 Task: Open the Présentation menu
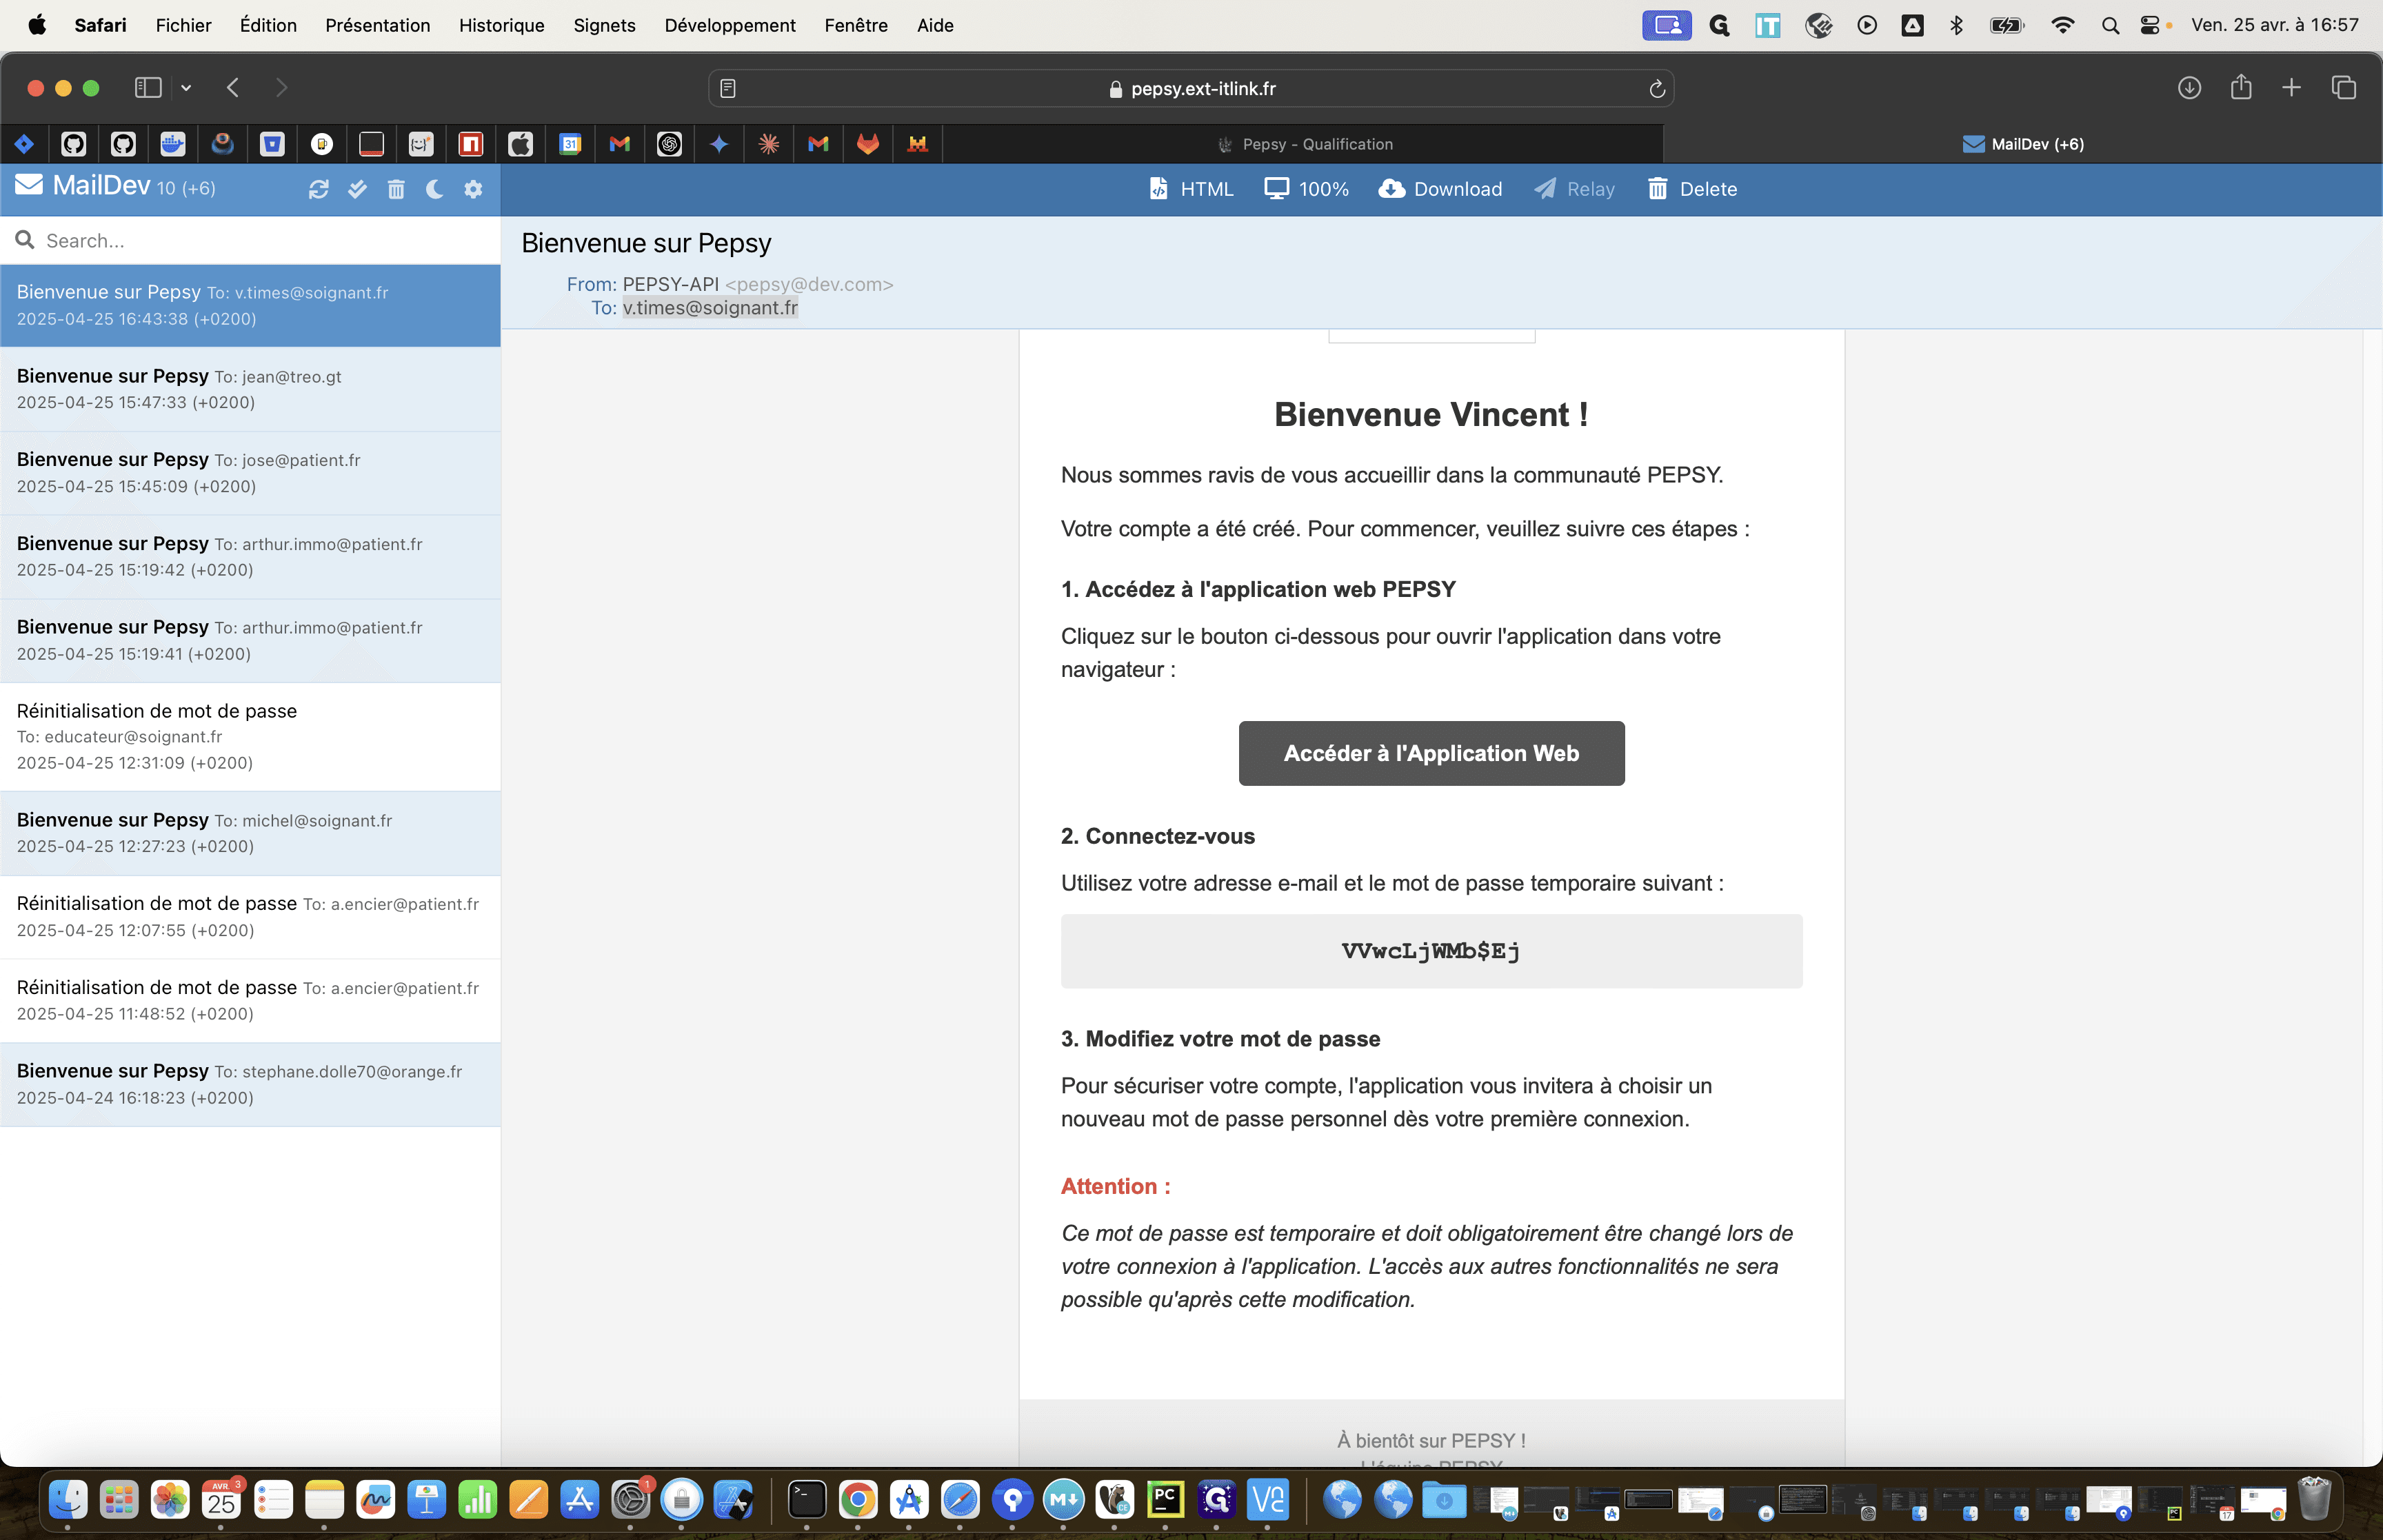point(377,25)
